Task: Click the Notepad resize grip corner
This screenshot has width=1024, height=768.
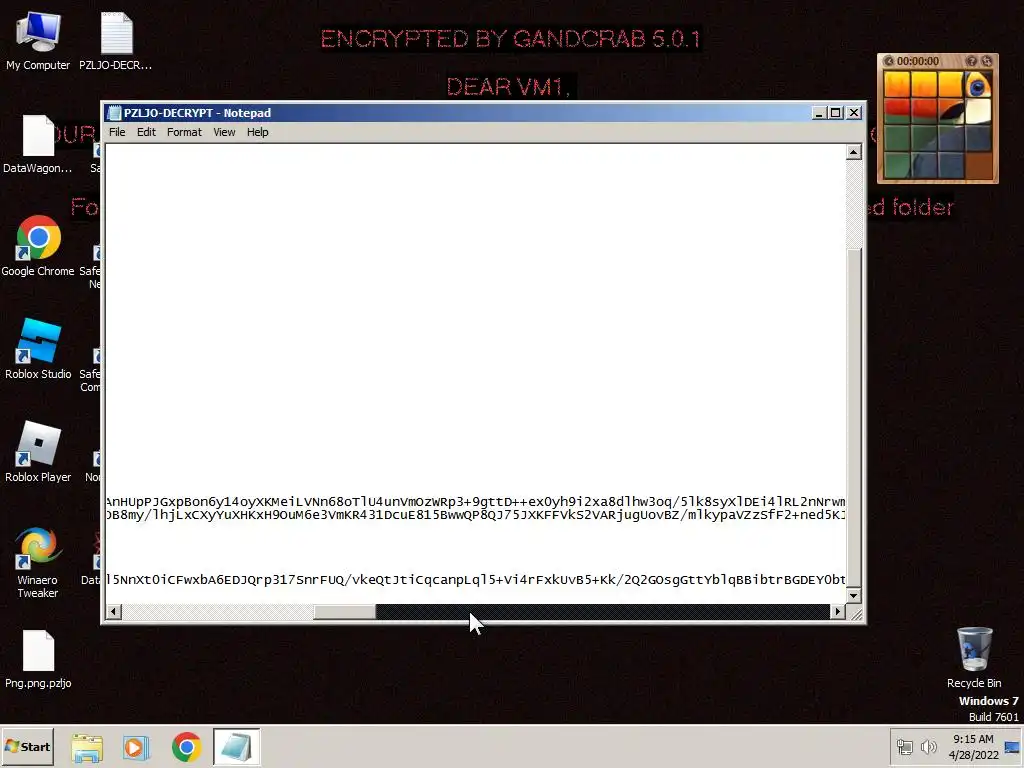Action: [855, 613]
